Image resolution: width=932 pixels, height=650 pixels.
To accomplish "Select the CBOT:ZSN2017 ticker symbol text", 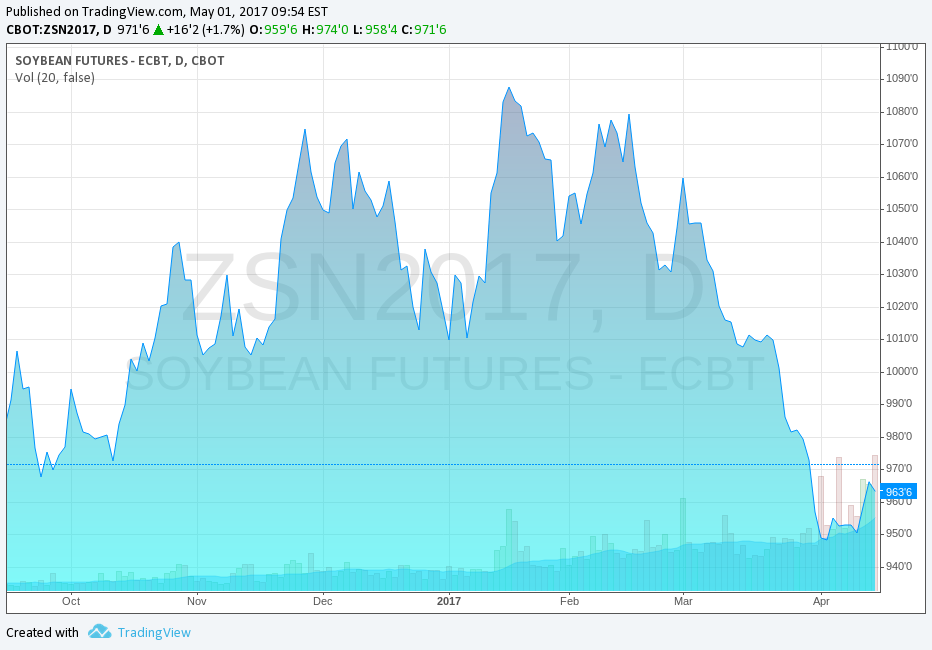I will point(52,29).
